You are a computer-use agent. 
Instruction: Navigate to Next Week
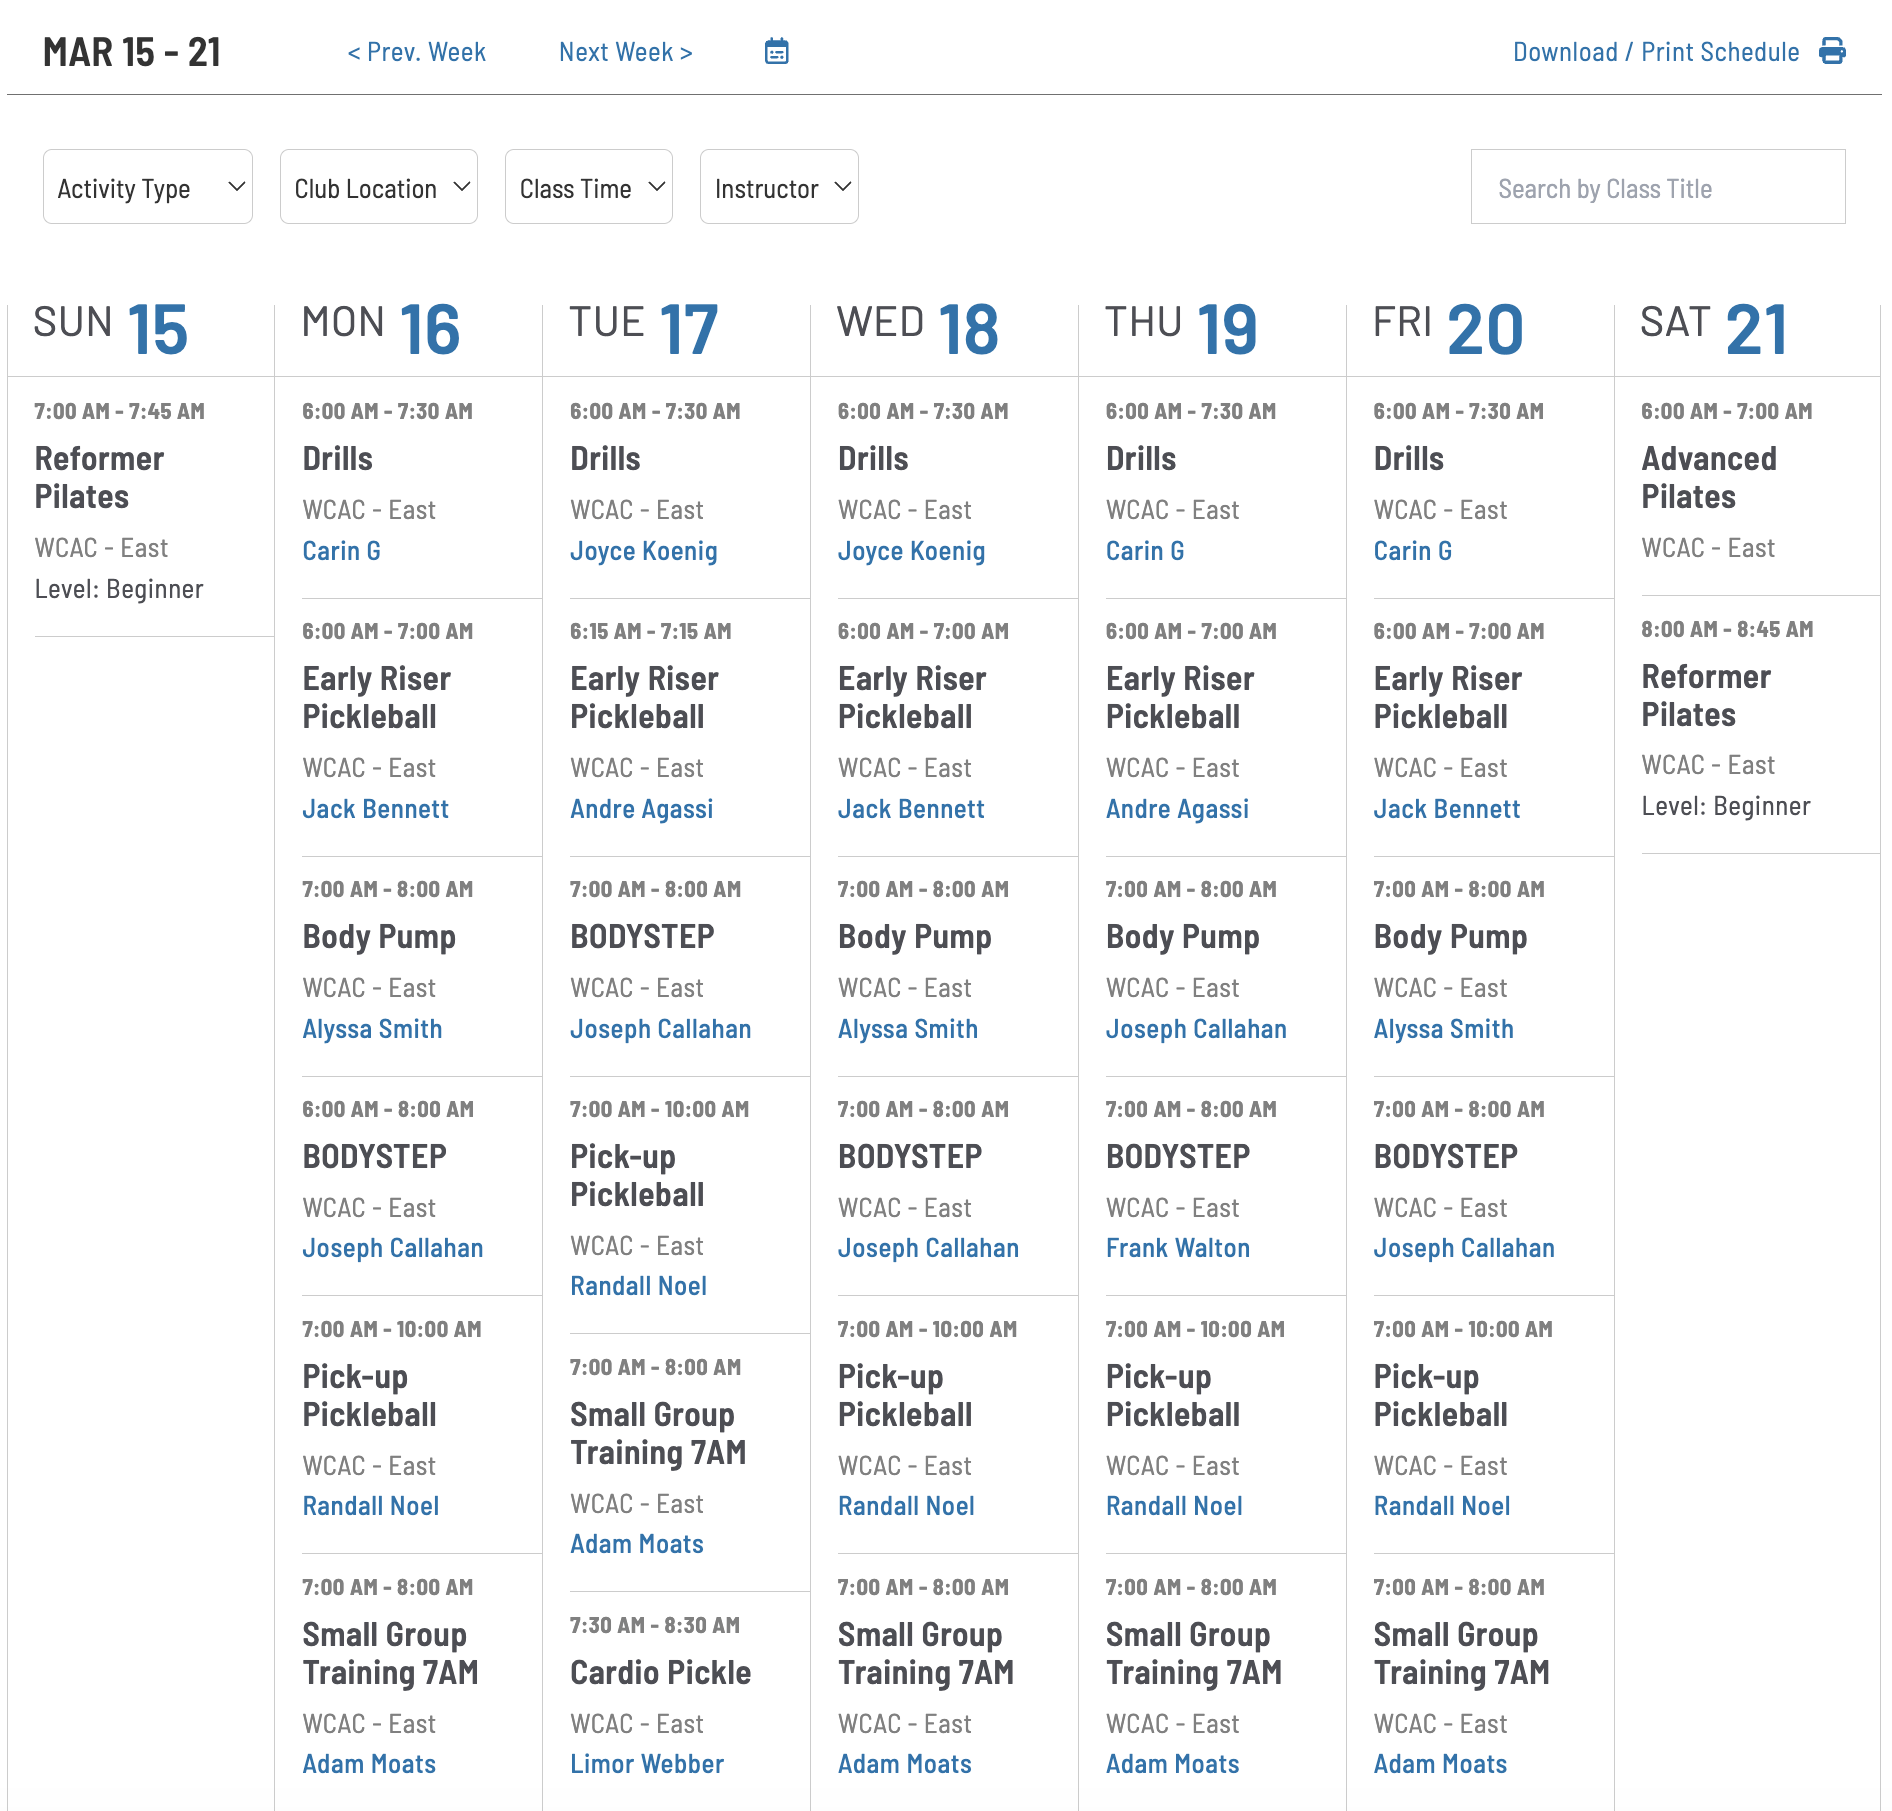(x=626, y=51)
